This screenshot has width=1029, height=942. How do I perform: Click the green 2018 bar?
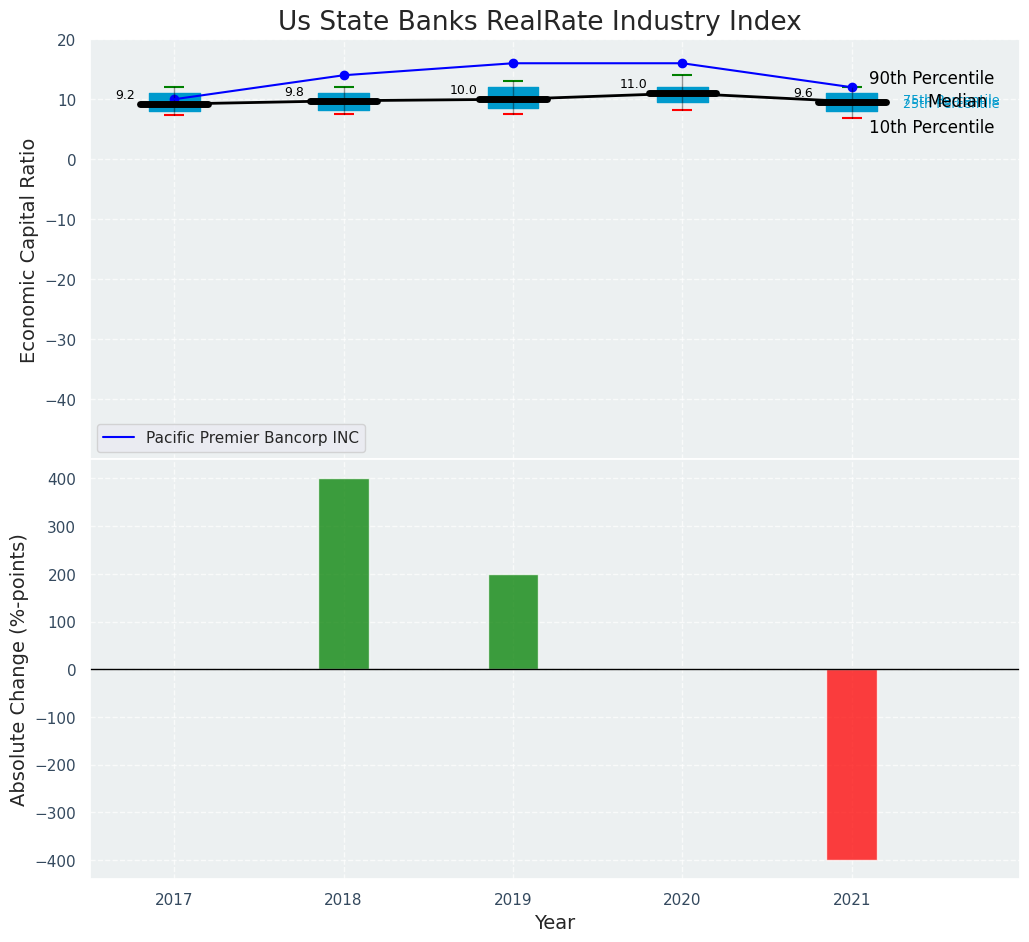click(343, 573)
